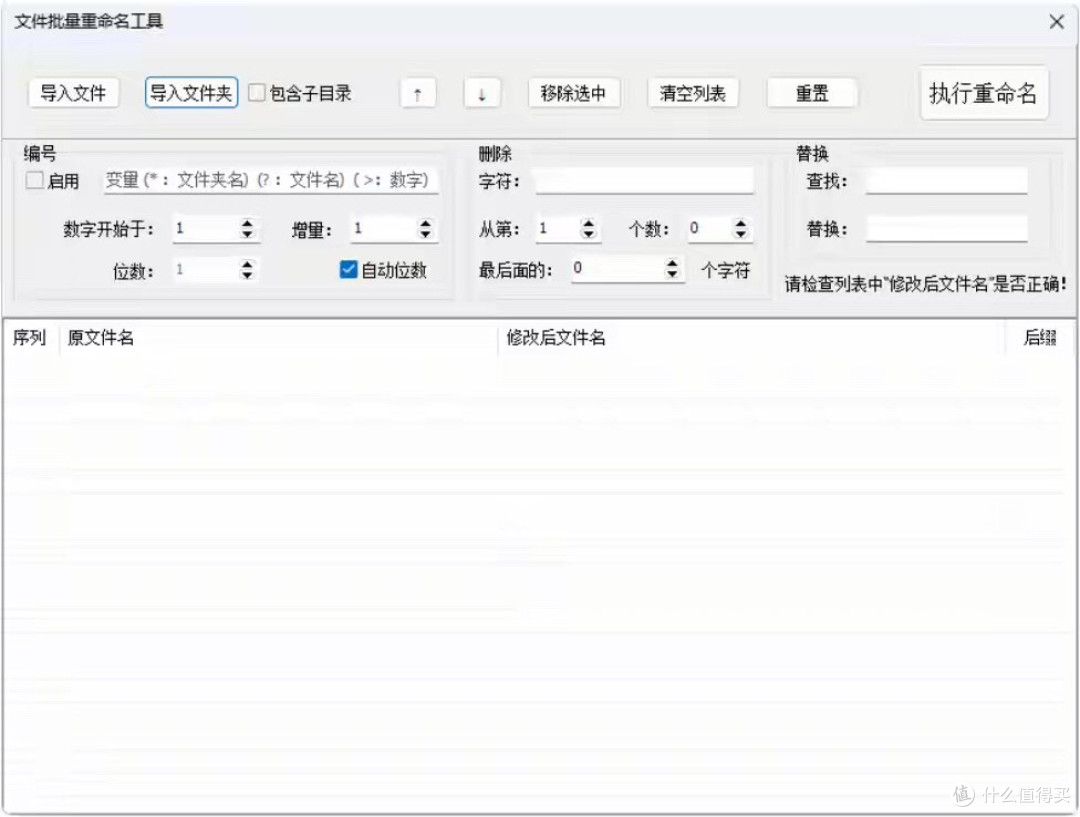
Task: Decrease the 增量 increment value
Action: click(425, 234)
